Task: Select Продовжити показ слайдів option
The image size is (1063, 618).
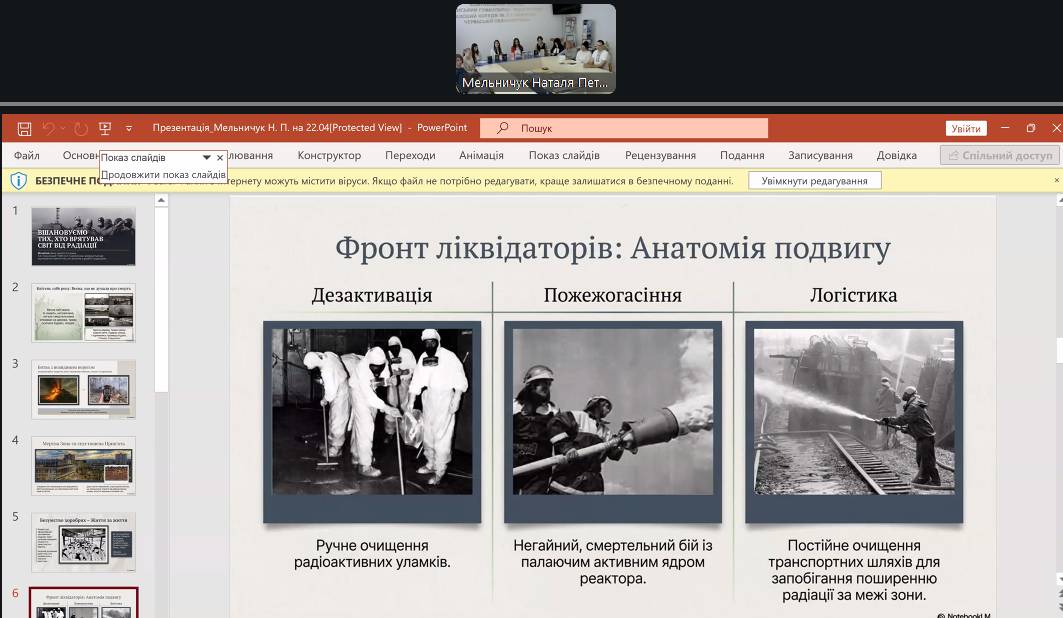Action: [x=163, y=174]
